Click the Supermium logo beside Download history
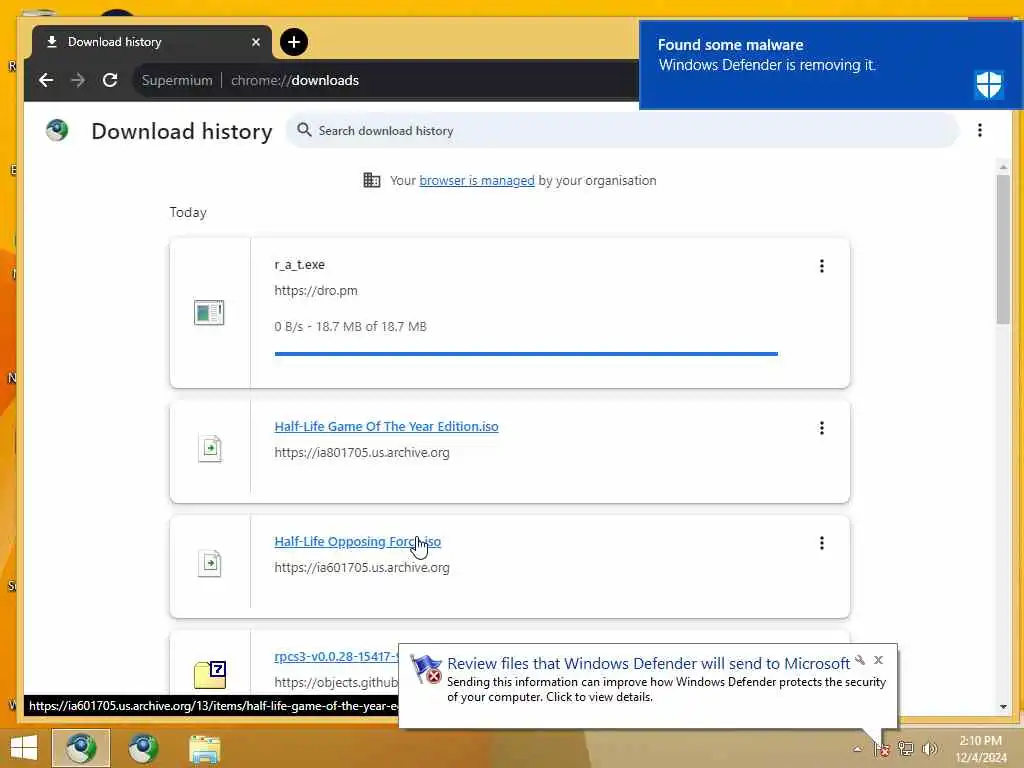Viewport: 1024px width, 768px height. [x=57, y=131]
